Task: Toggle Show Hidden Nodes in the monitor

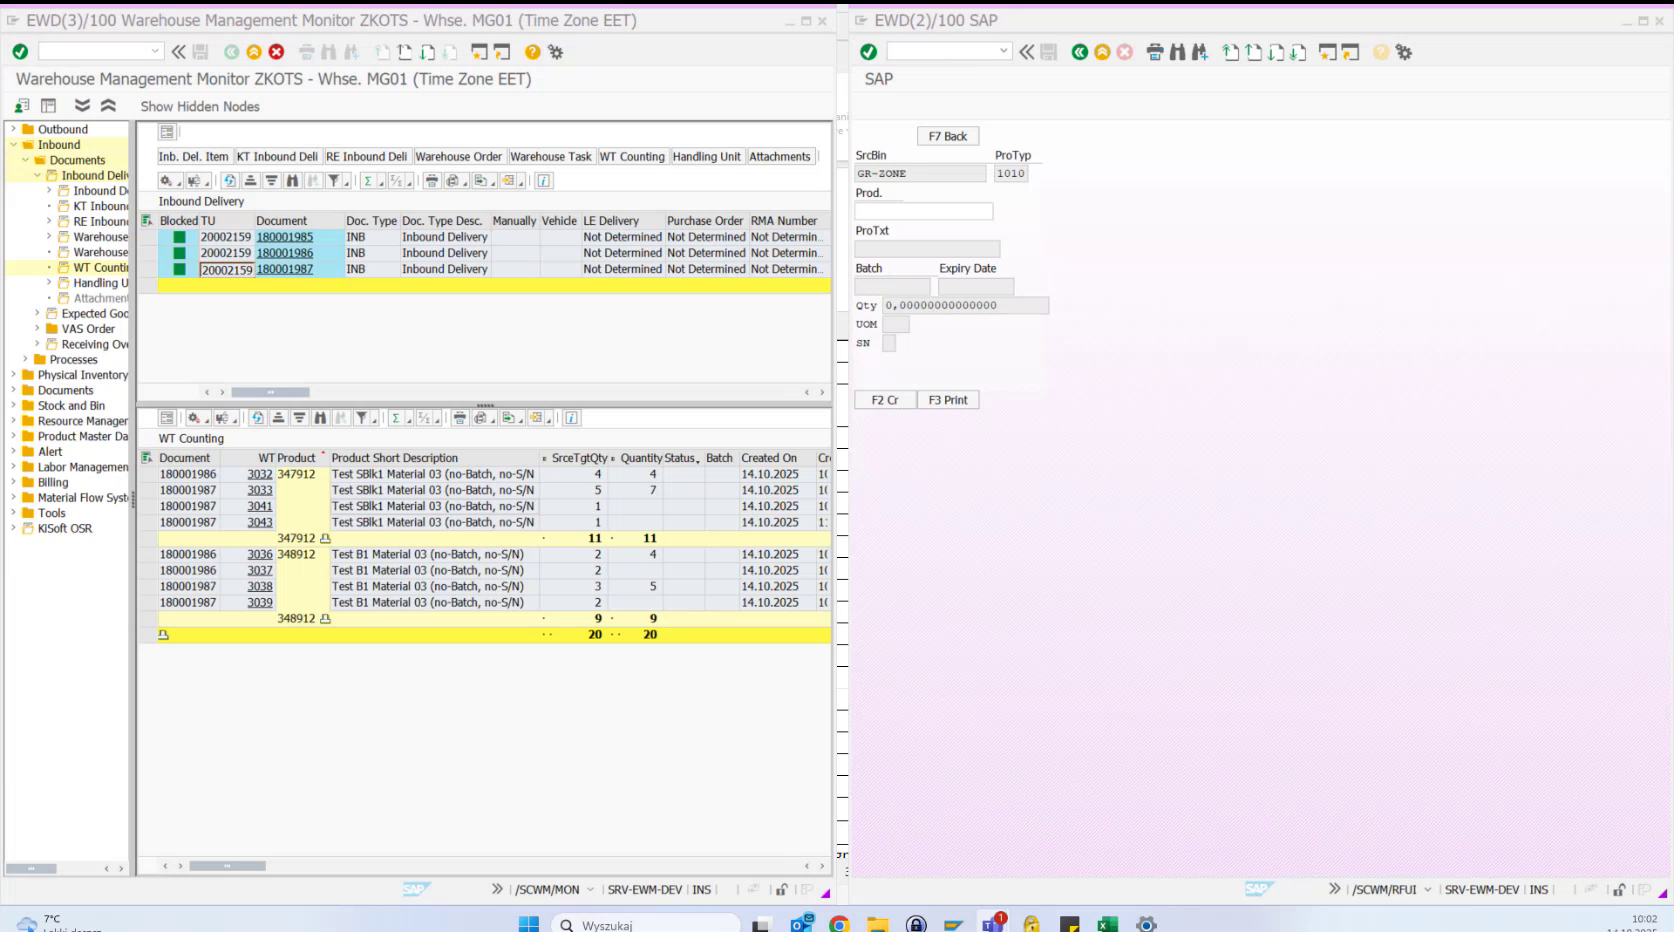Action: click(x=199, y=106)
